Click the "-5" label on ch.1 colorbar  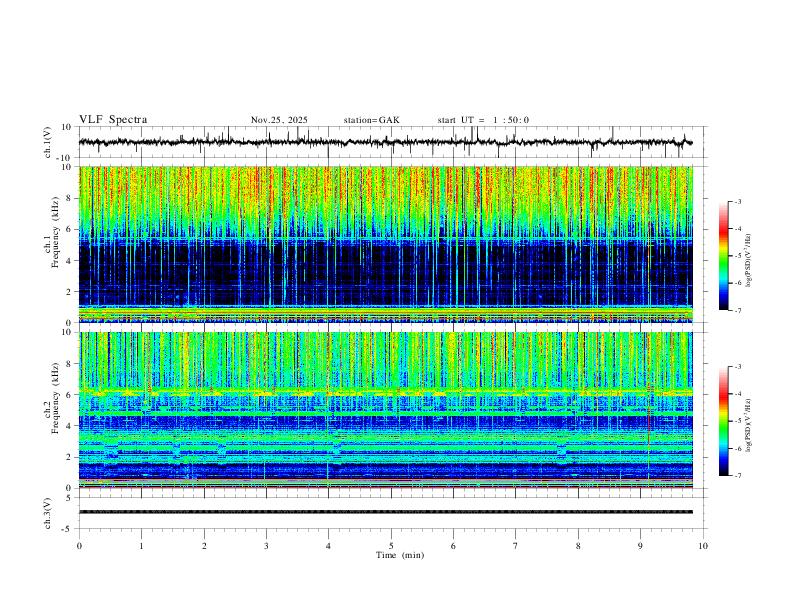(x=738, y=256)
